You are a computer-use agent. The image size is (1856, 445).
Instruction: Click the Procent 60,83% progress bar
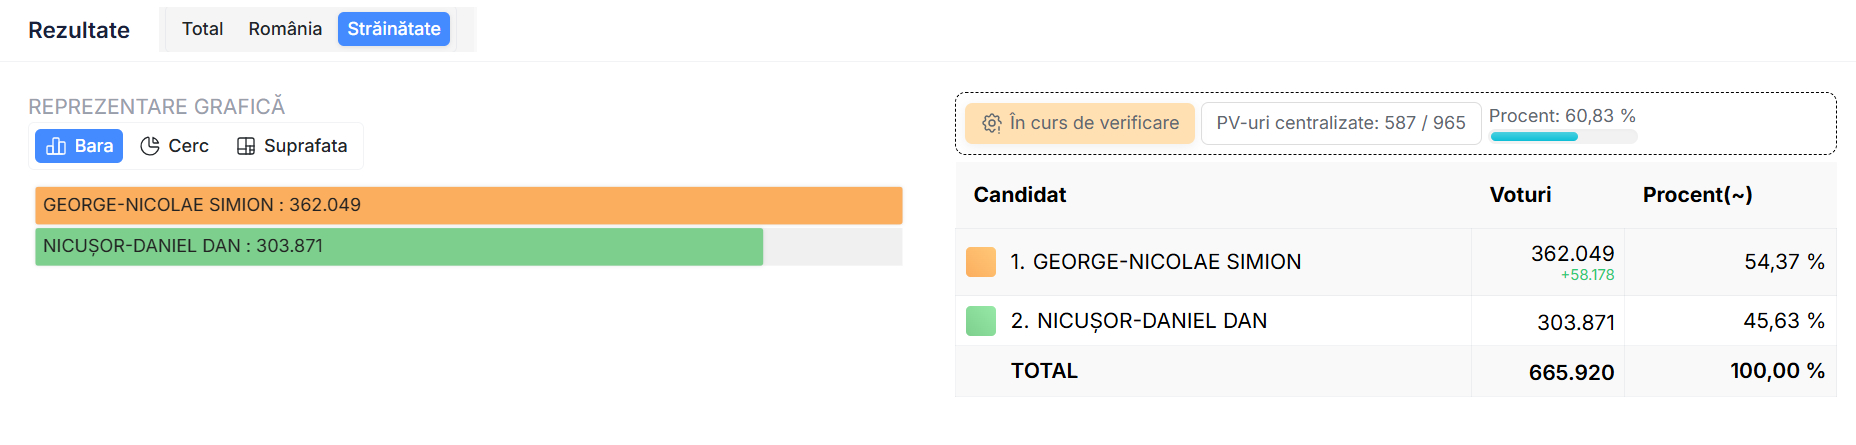click(x=1562, y=136)
